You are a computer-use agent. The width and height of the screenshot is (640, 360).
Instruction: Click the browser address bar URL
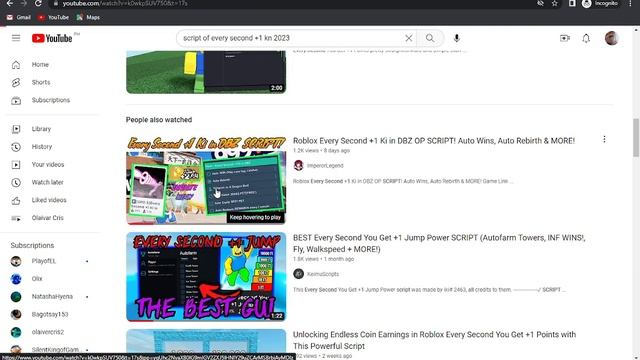124,3
